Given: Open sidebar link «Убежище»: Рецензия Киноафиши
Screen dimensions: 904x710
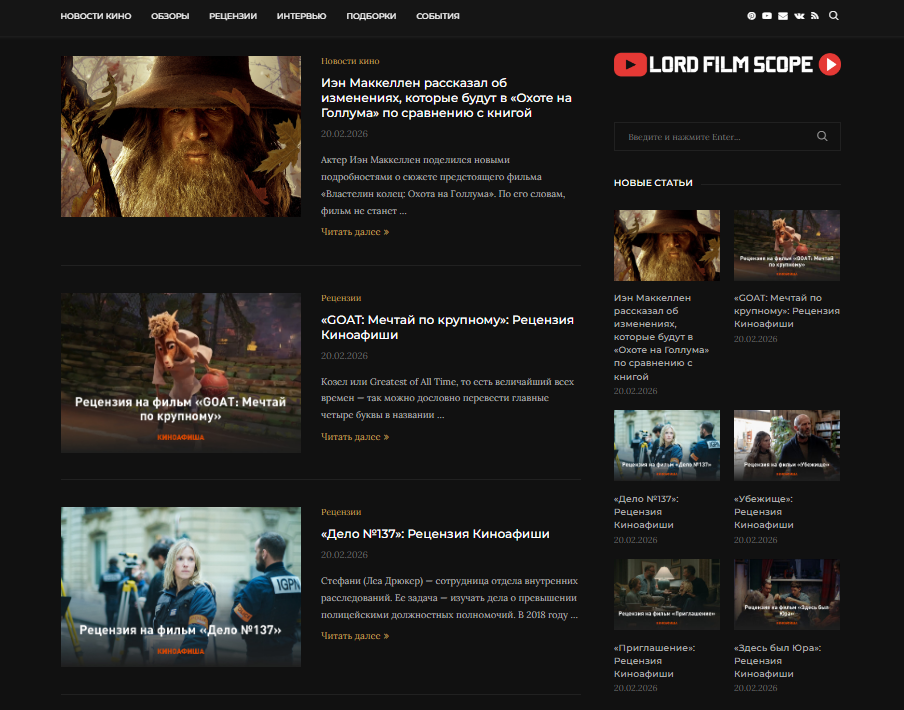Looking at the screenshot, I should coord(764,512).
